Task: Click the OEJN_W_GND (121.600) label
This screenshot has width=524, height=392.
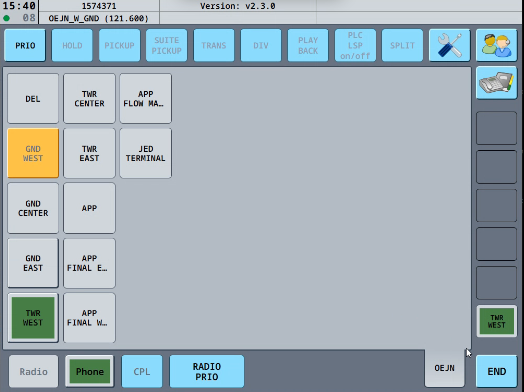Action: [99, 18]
